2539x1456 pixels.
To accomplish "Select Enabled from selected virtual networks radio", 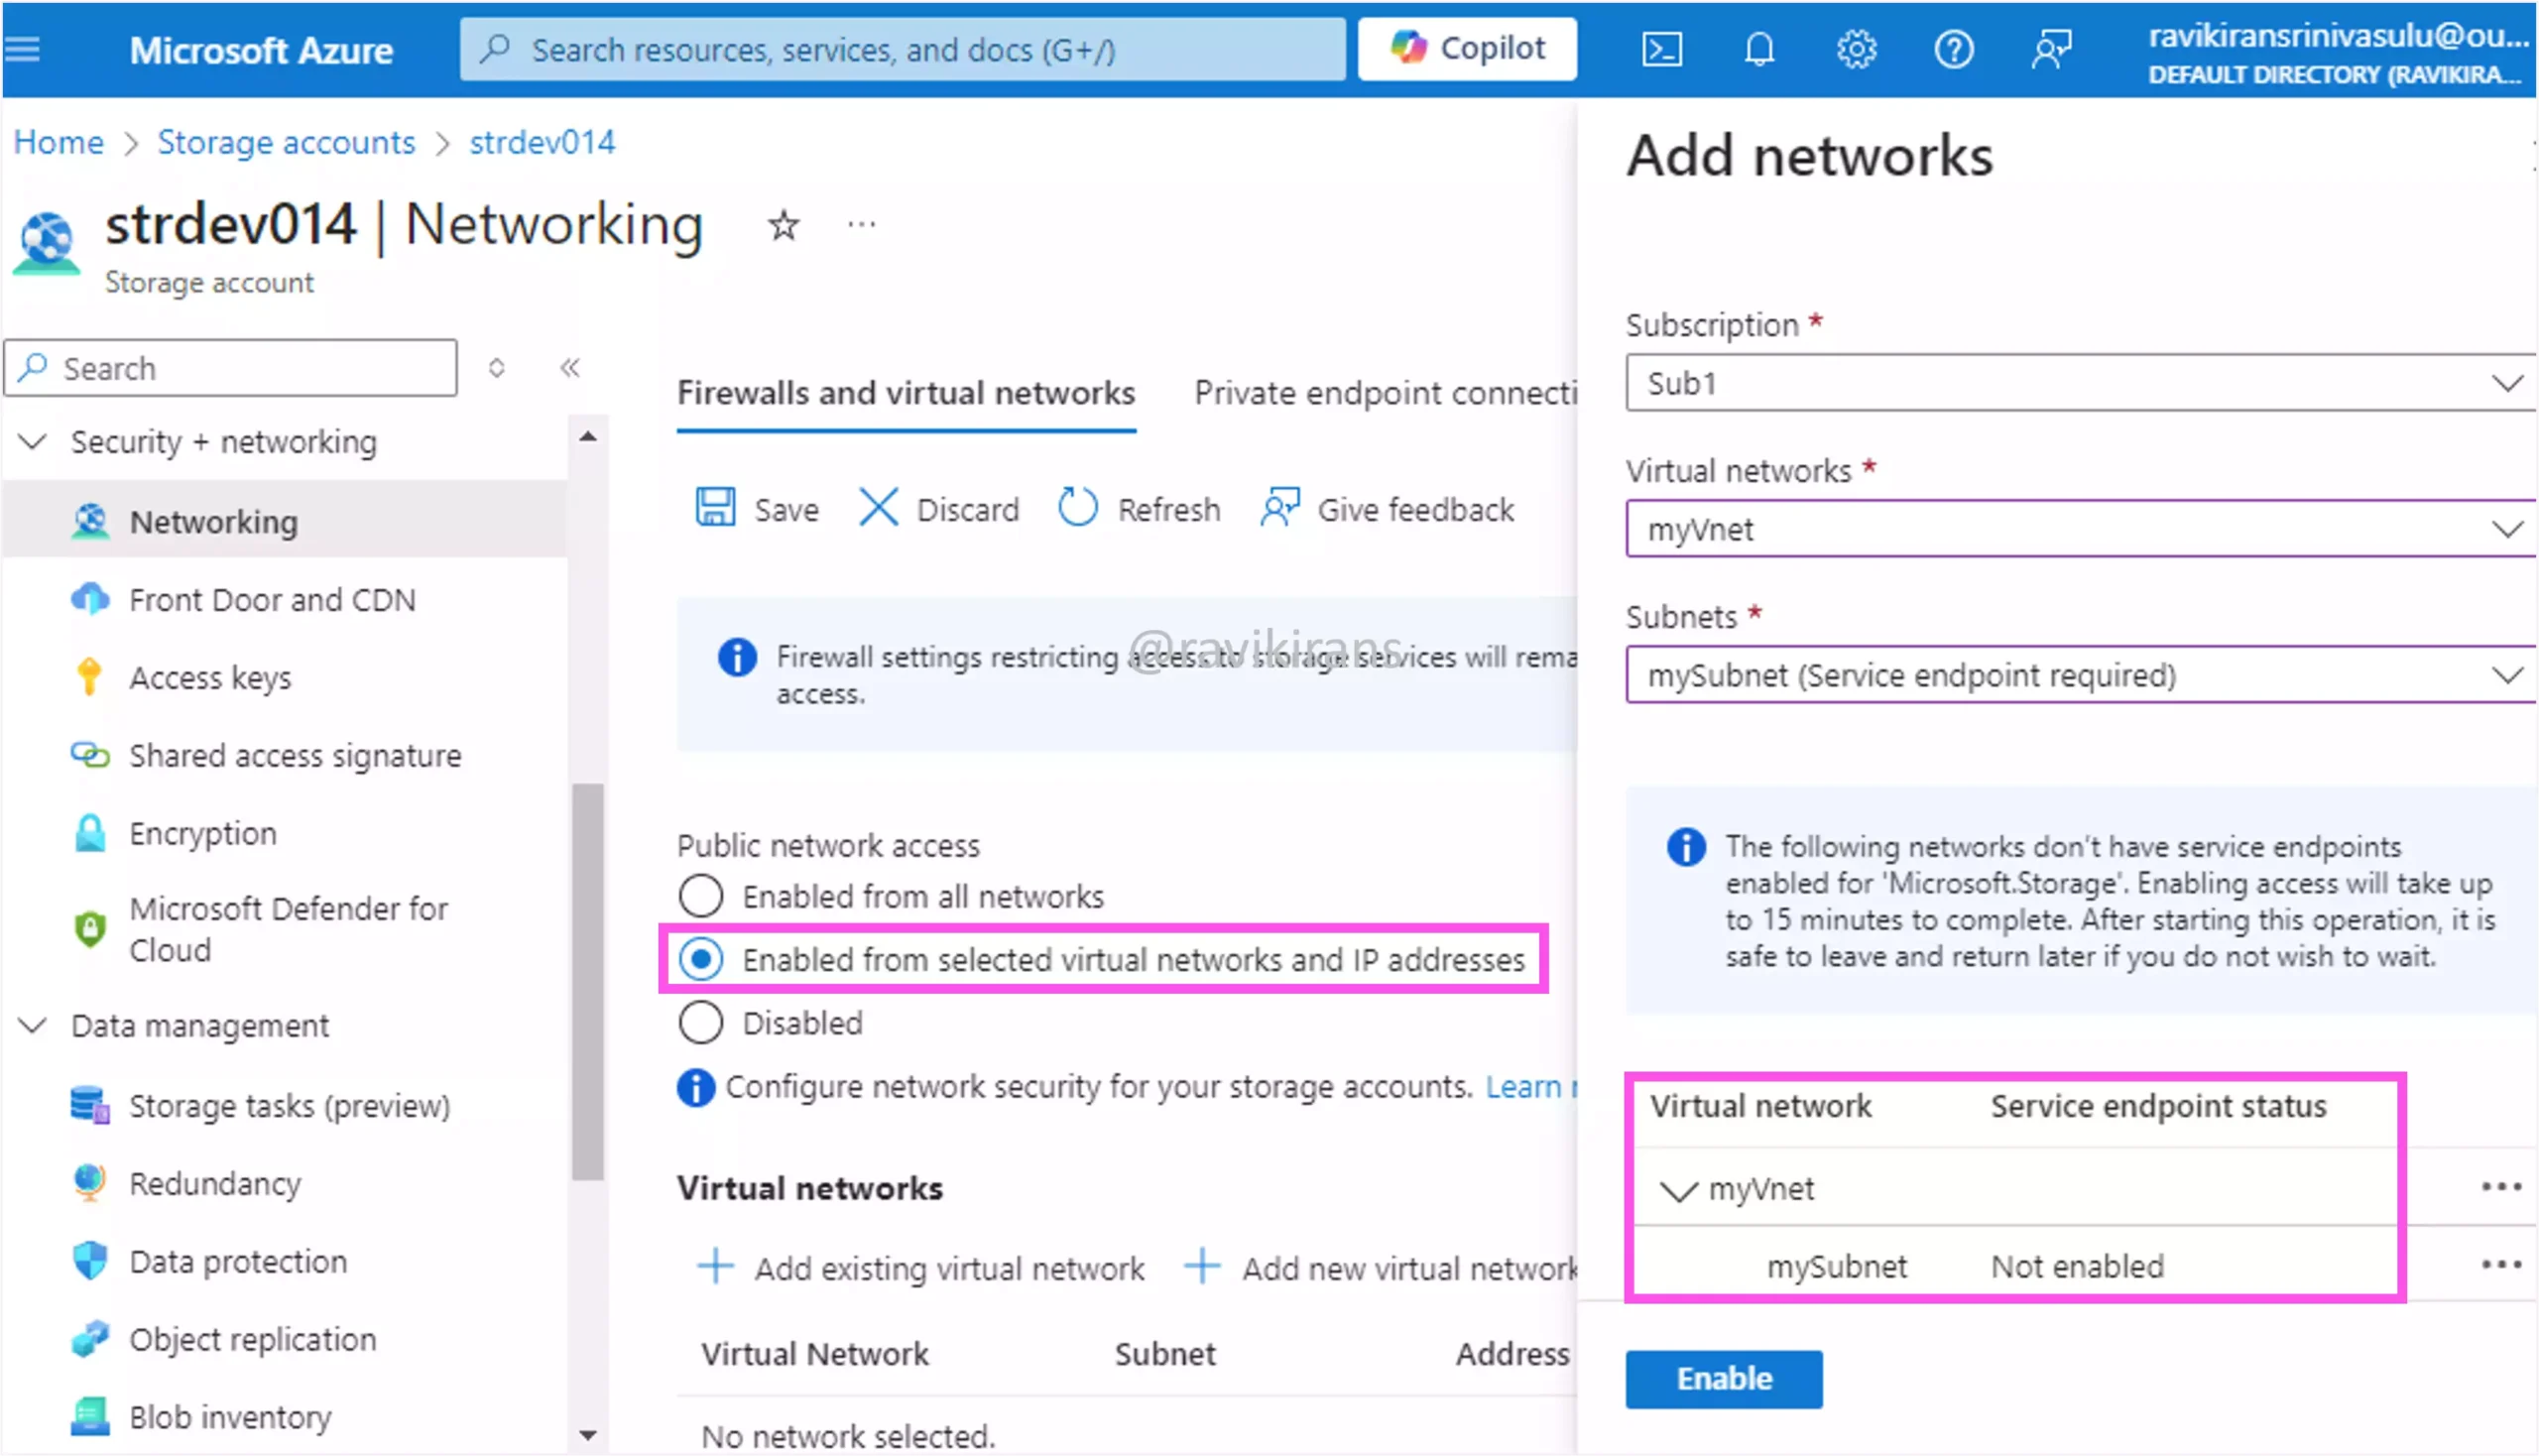I will [x=700, y=960].
